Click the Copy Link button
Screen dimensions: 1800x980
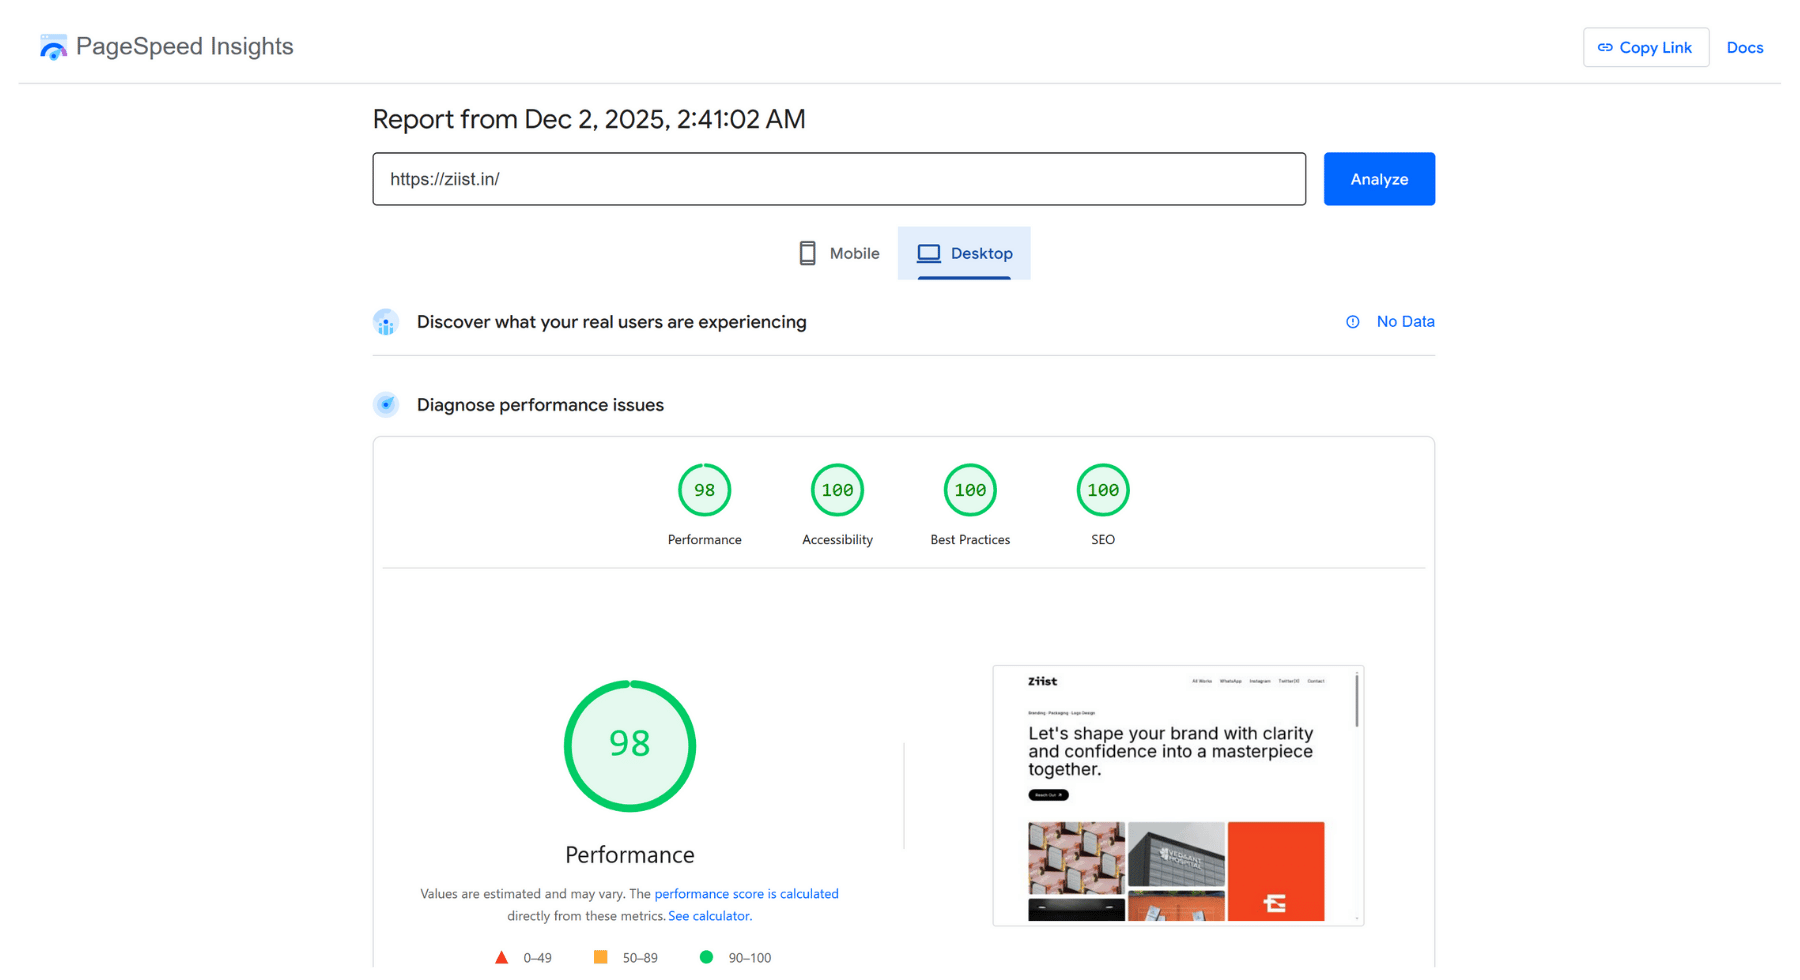click(1646, 47)
